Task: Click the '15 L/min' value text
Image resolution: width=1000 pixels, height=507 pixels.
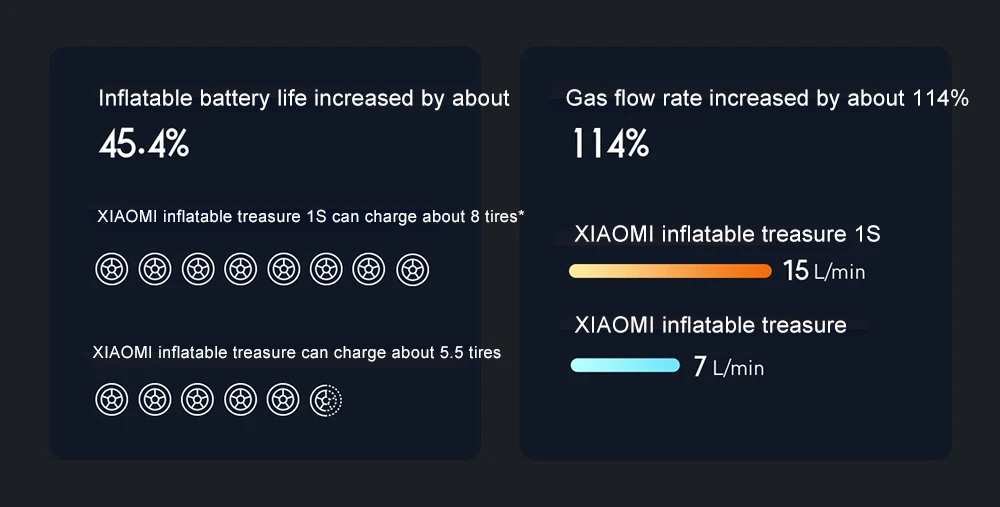Action: click(824, 270)
